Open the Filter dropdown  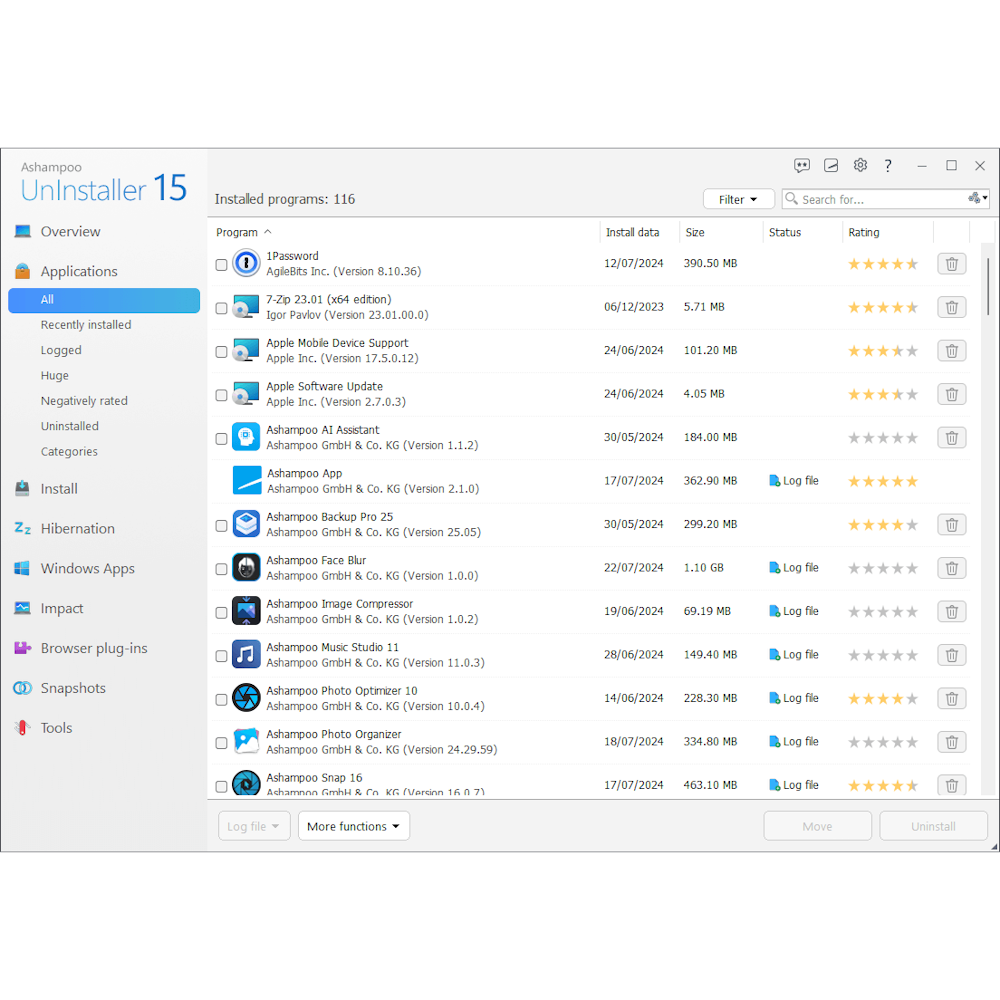tap(739, 200)
